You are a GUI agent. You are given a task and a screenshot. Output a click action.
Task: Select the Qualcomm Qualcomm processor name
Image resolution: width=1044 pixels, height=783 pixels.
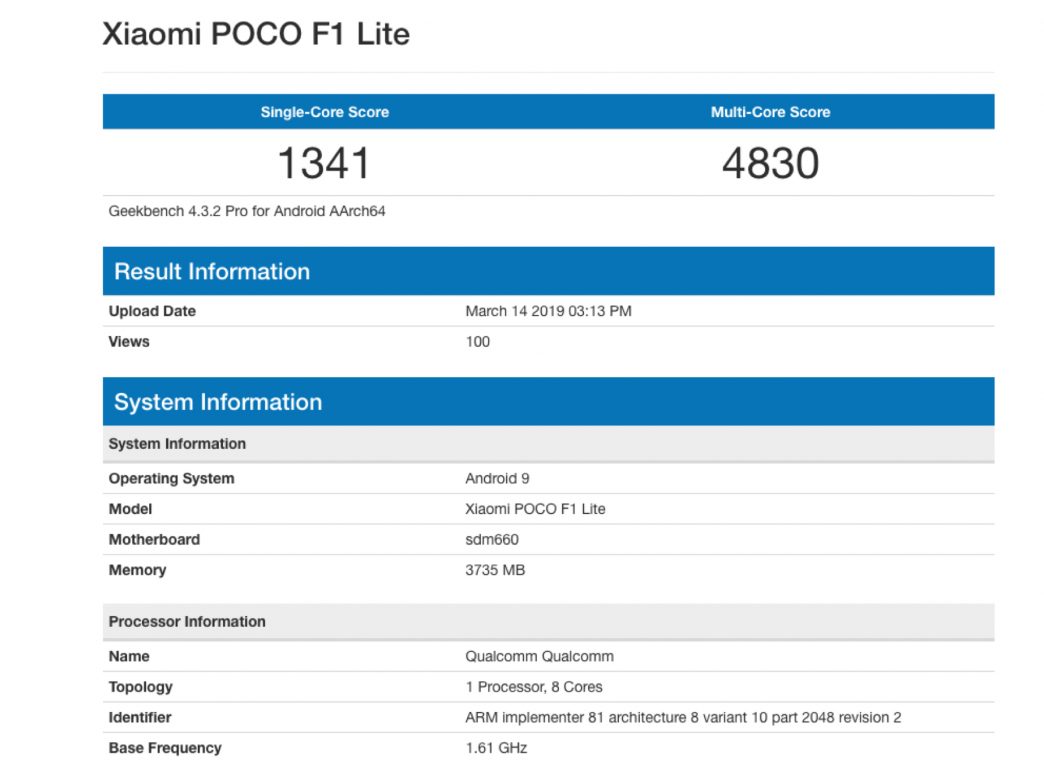pyautogui.click(x=539, y=657)
